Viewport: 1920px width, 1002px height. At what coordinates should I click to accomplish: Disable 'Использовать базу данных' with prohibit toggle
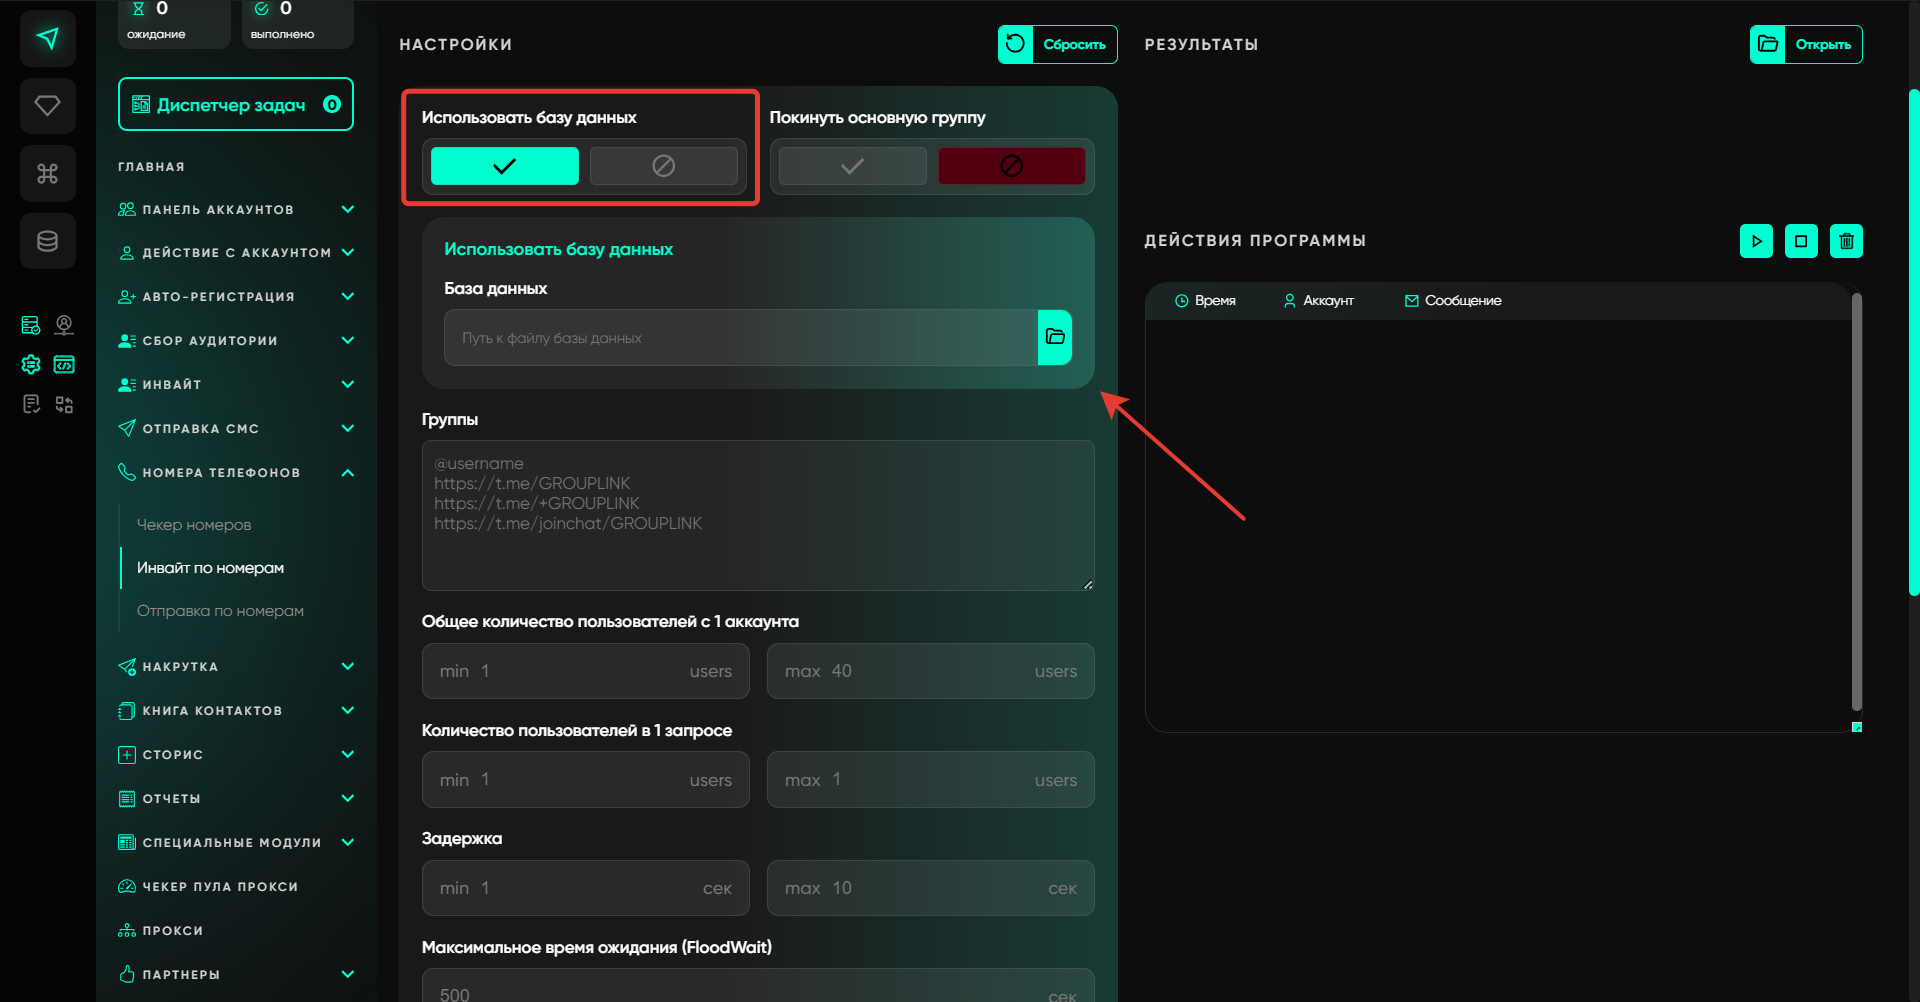point(663,166)
